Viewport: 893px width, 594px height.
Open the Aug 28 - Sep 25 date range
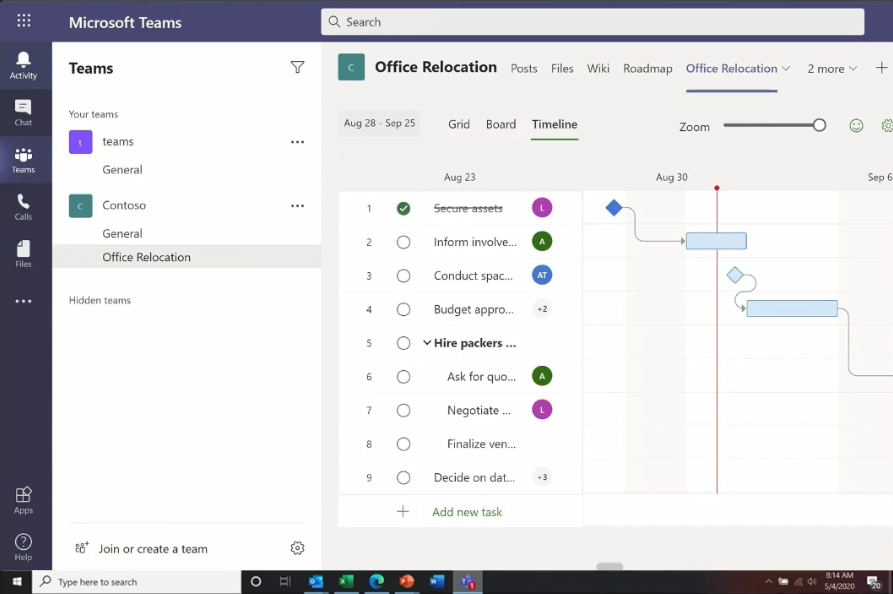pos(379,123)
